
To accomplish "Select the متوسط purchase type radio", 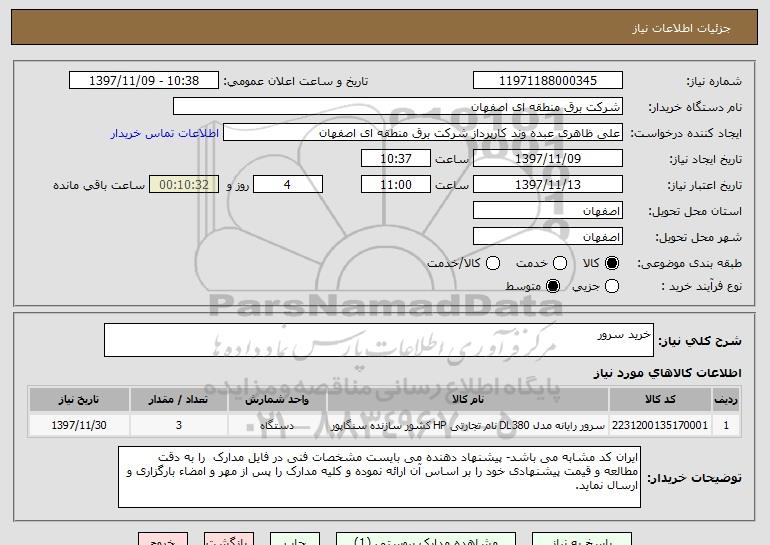I will tap(552, 286).
